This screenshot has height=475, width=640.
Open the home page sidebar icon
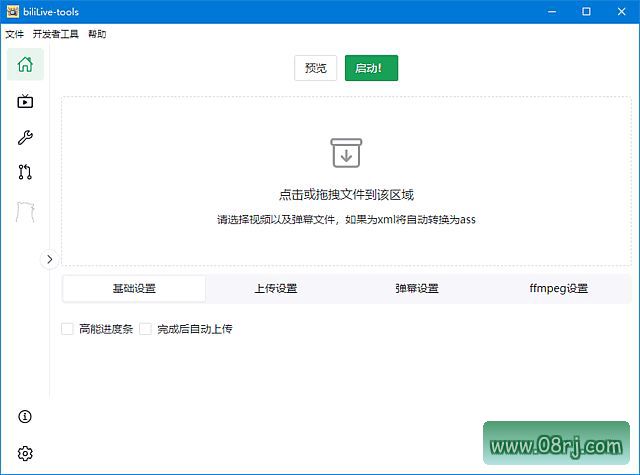tap(25, 64)
